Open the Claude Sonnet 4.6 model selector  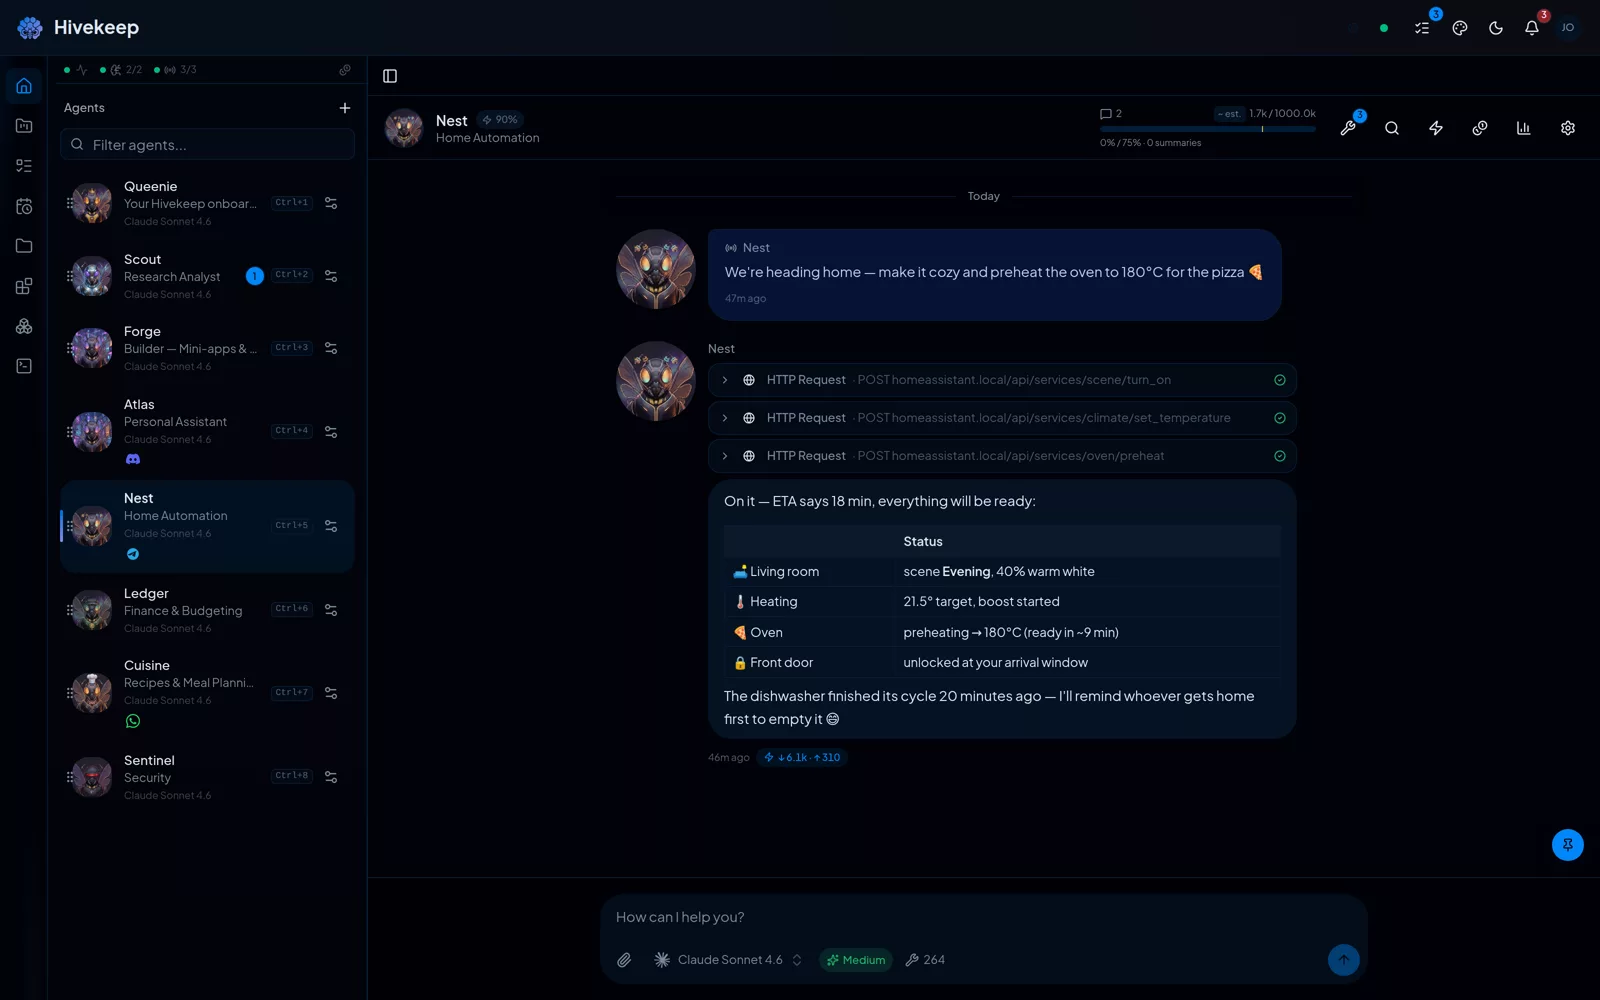(x=728, y=960)
